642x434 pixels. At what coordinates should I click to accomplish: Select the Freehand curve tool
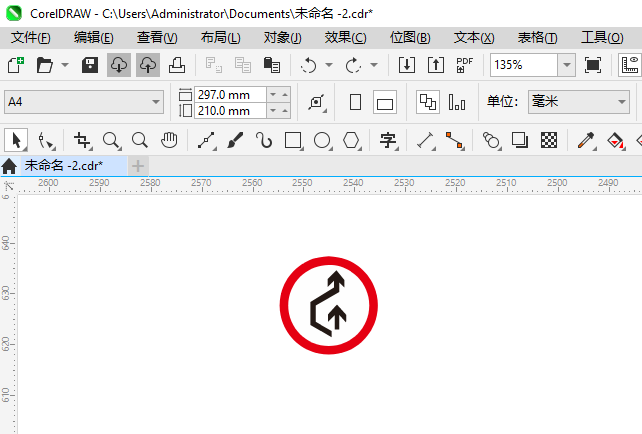(207, 141)
